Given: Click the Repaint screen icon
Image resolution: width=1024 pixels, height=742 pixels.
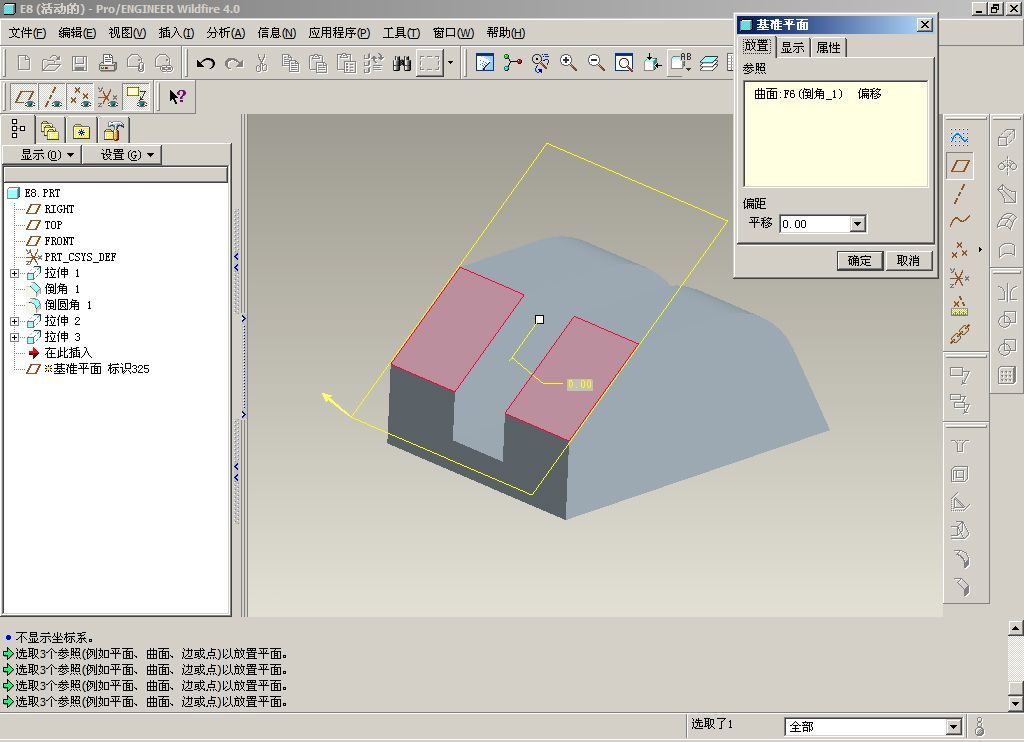Looking at the screenshot, I should [x=485, y=63].
